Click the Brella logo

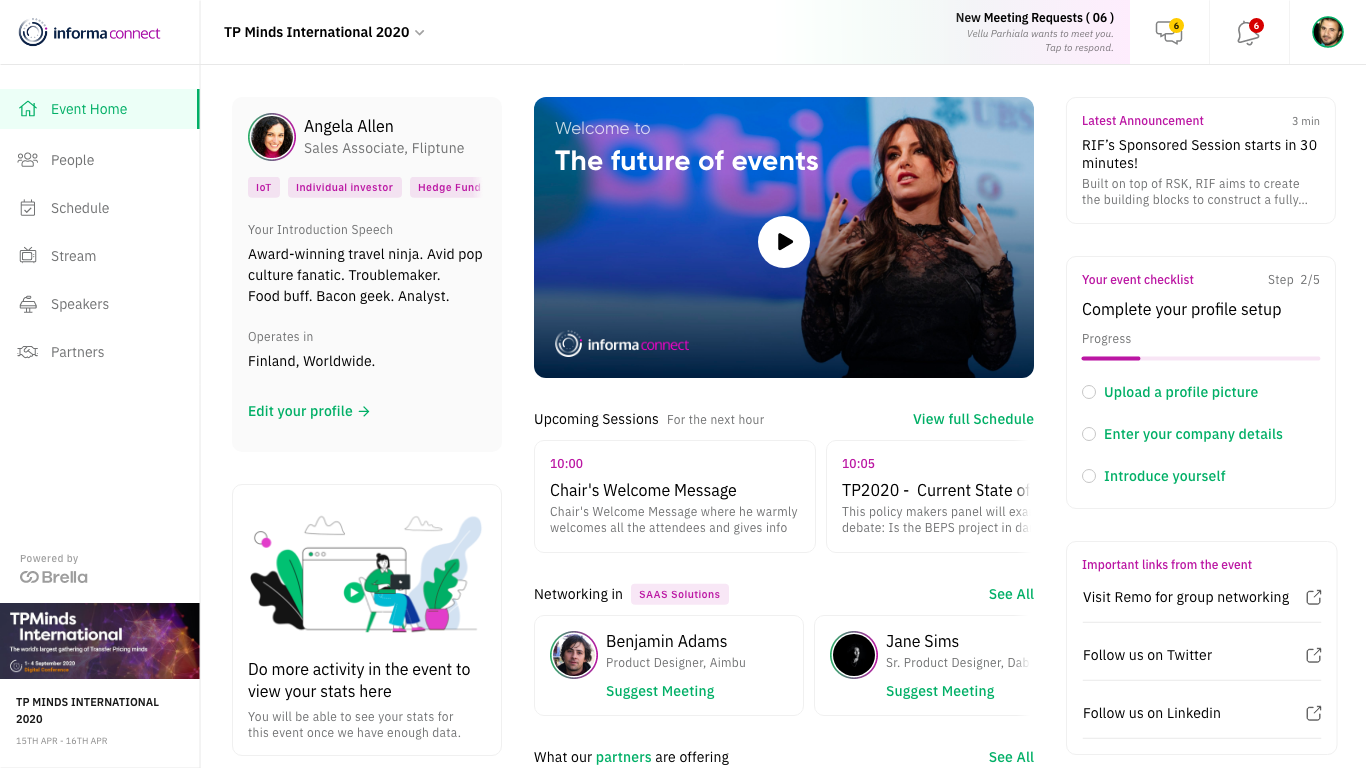[54, 577]
